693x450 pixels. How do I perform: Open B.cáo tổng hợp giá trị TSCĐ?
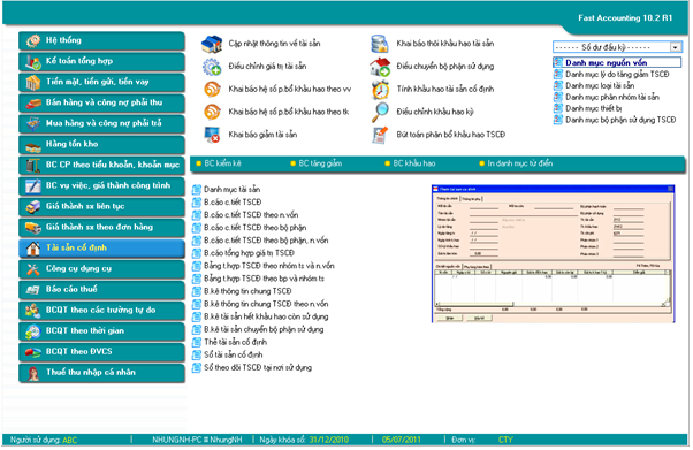point(249,254)
